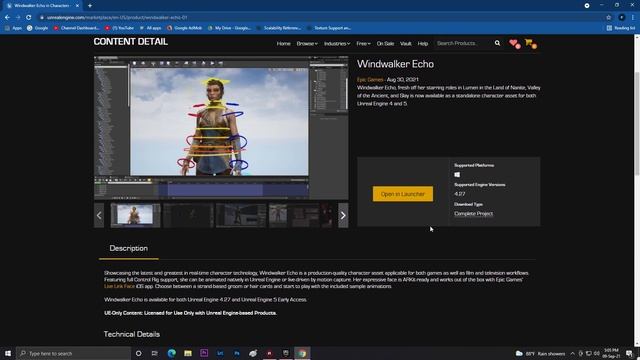Expand the Free dropdown menu
This screenshot has height=360, width=640.
363,44
